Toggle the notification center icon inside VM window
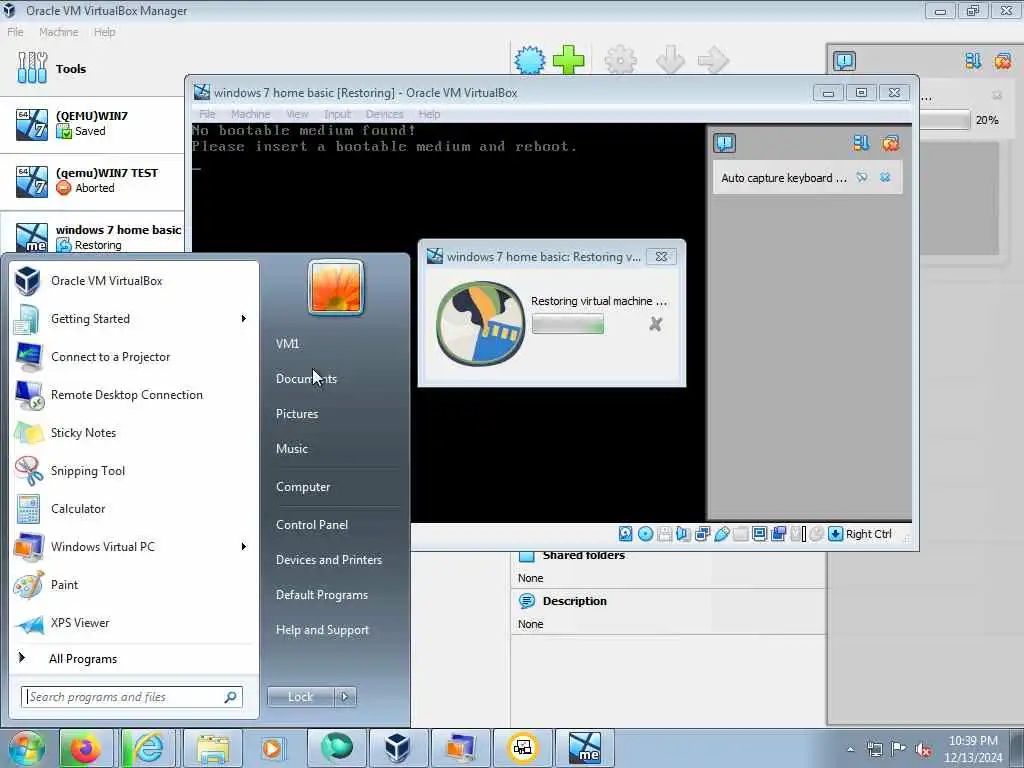1024x768 pixels. (x=724, y=143)
